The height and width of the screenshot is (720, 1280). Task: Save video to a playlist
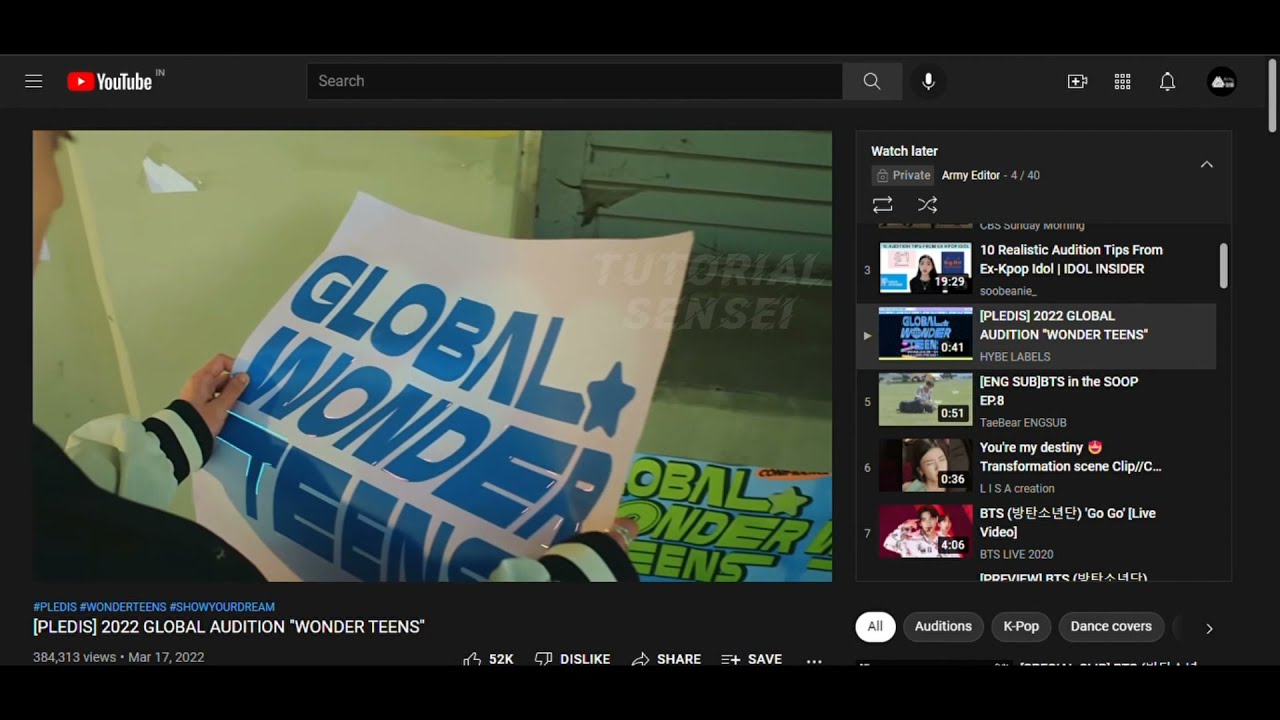(x=752, y=659)
